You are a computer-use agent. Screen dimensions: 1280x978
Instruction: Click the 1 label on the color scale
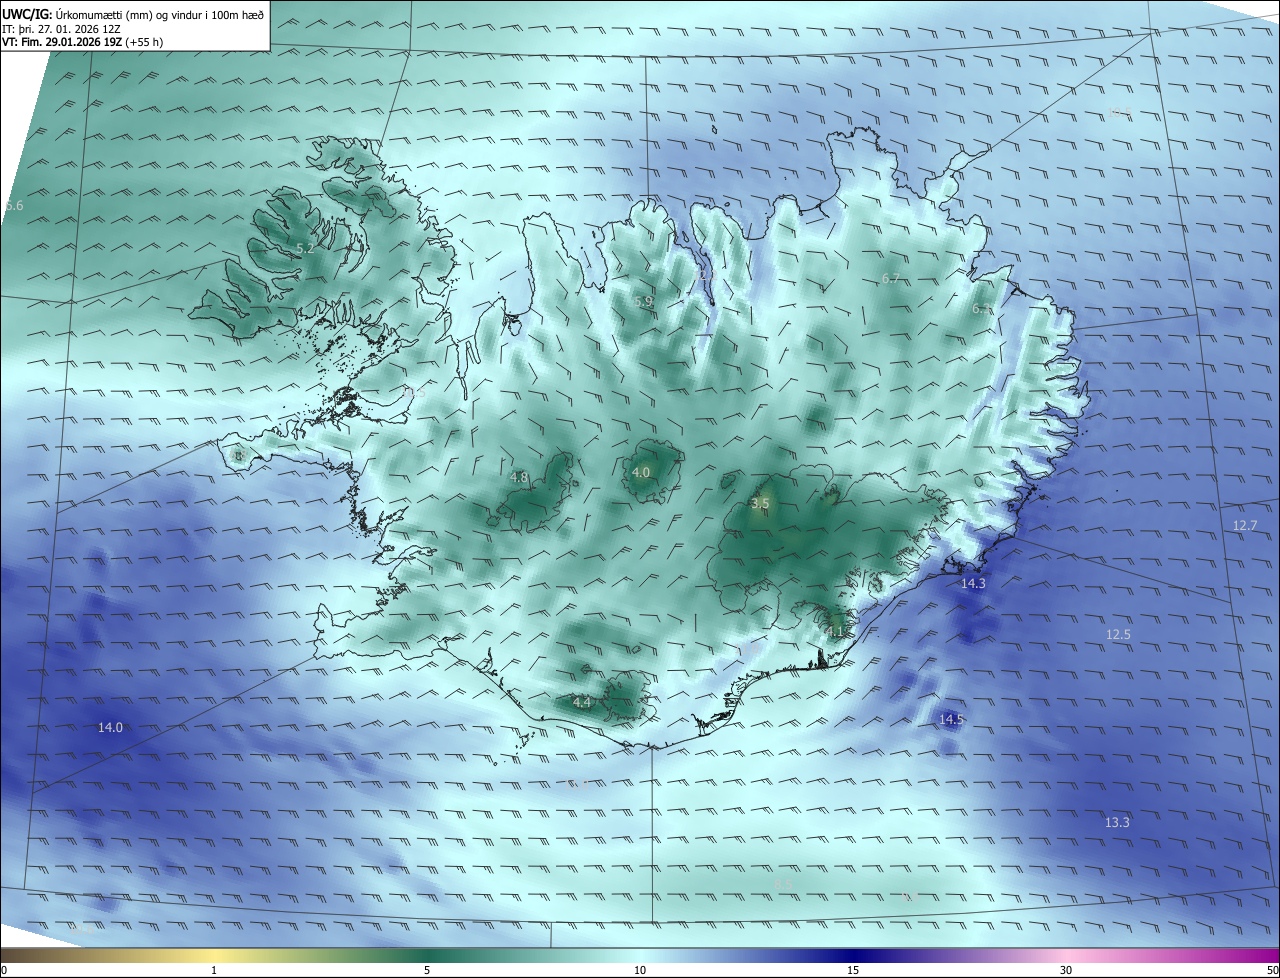(x=214, y=970)
